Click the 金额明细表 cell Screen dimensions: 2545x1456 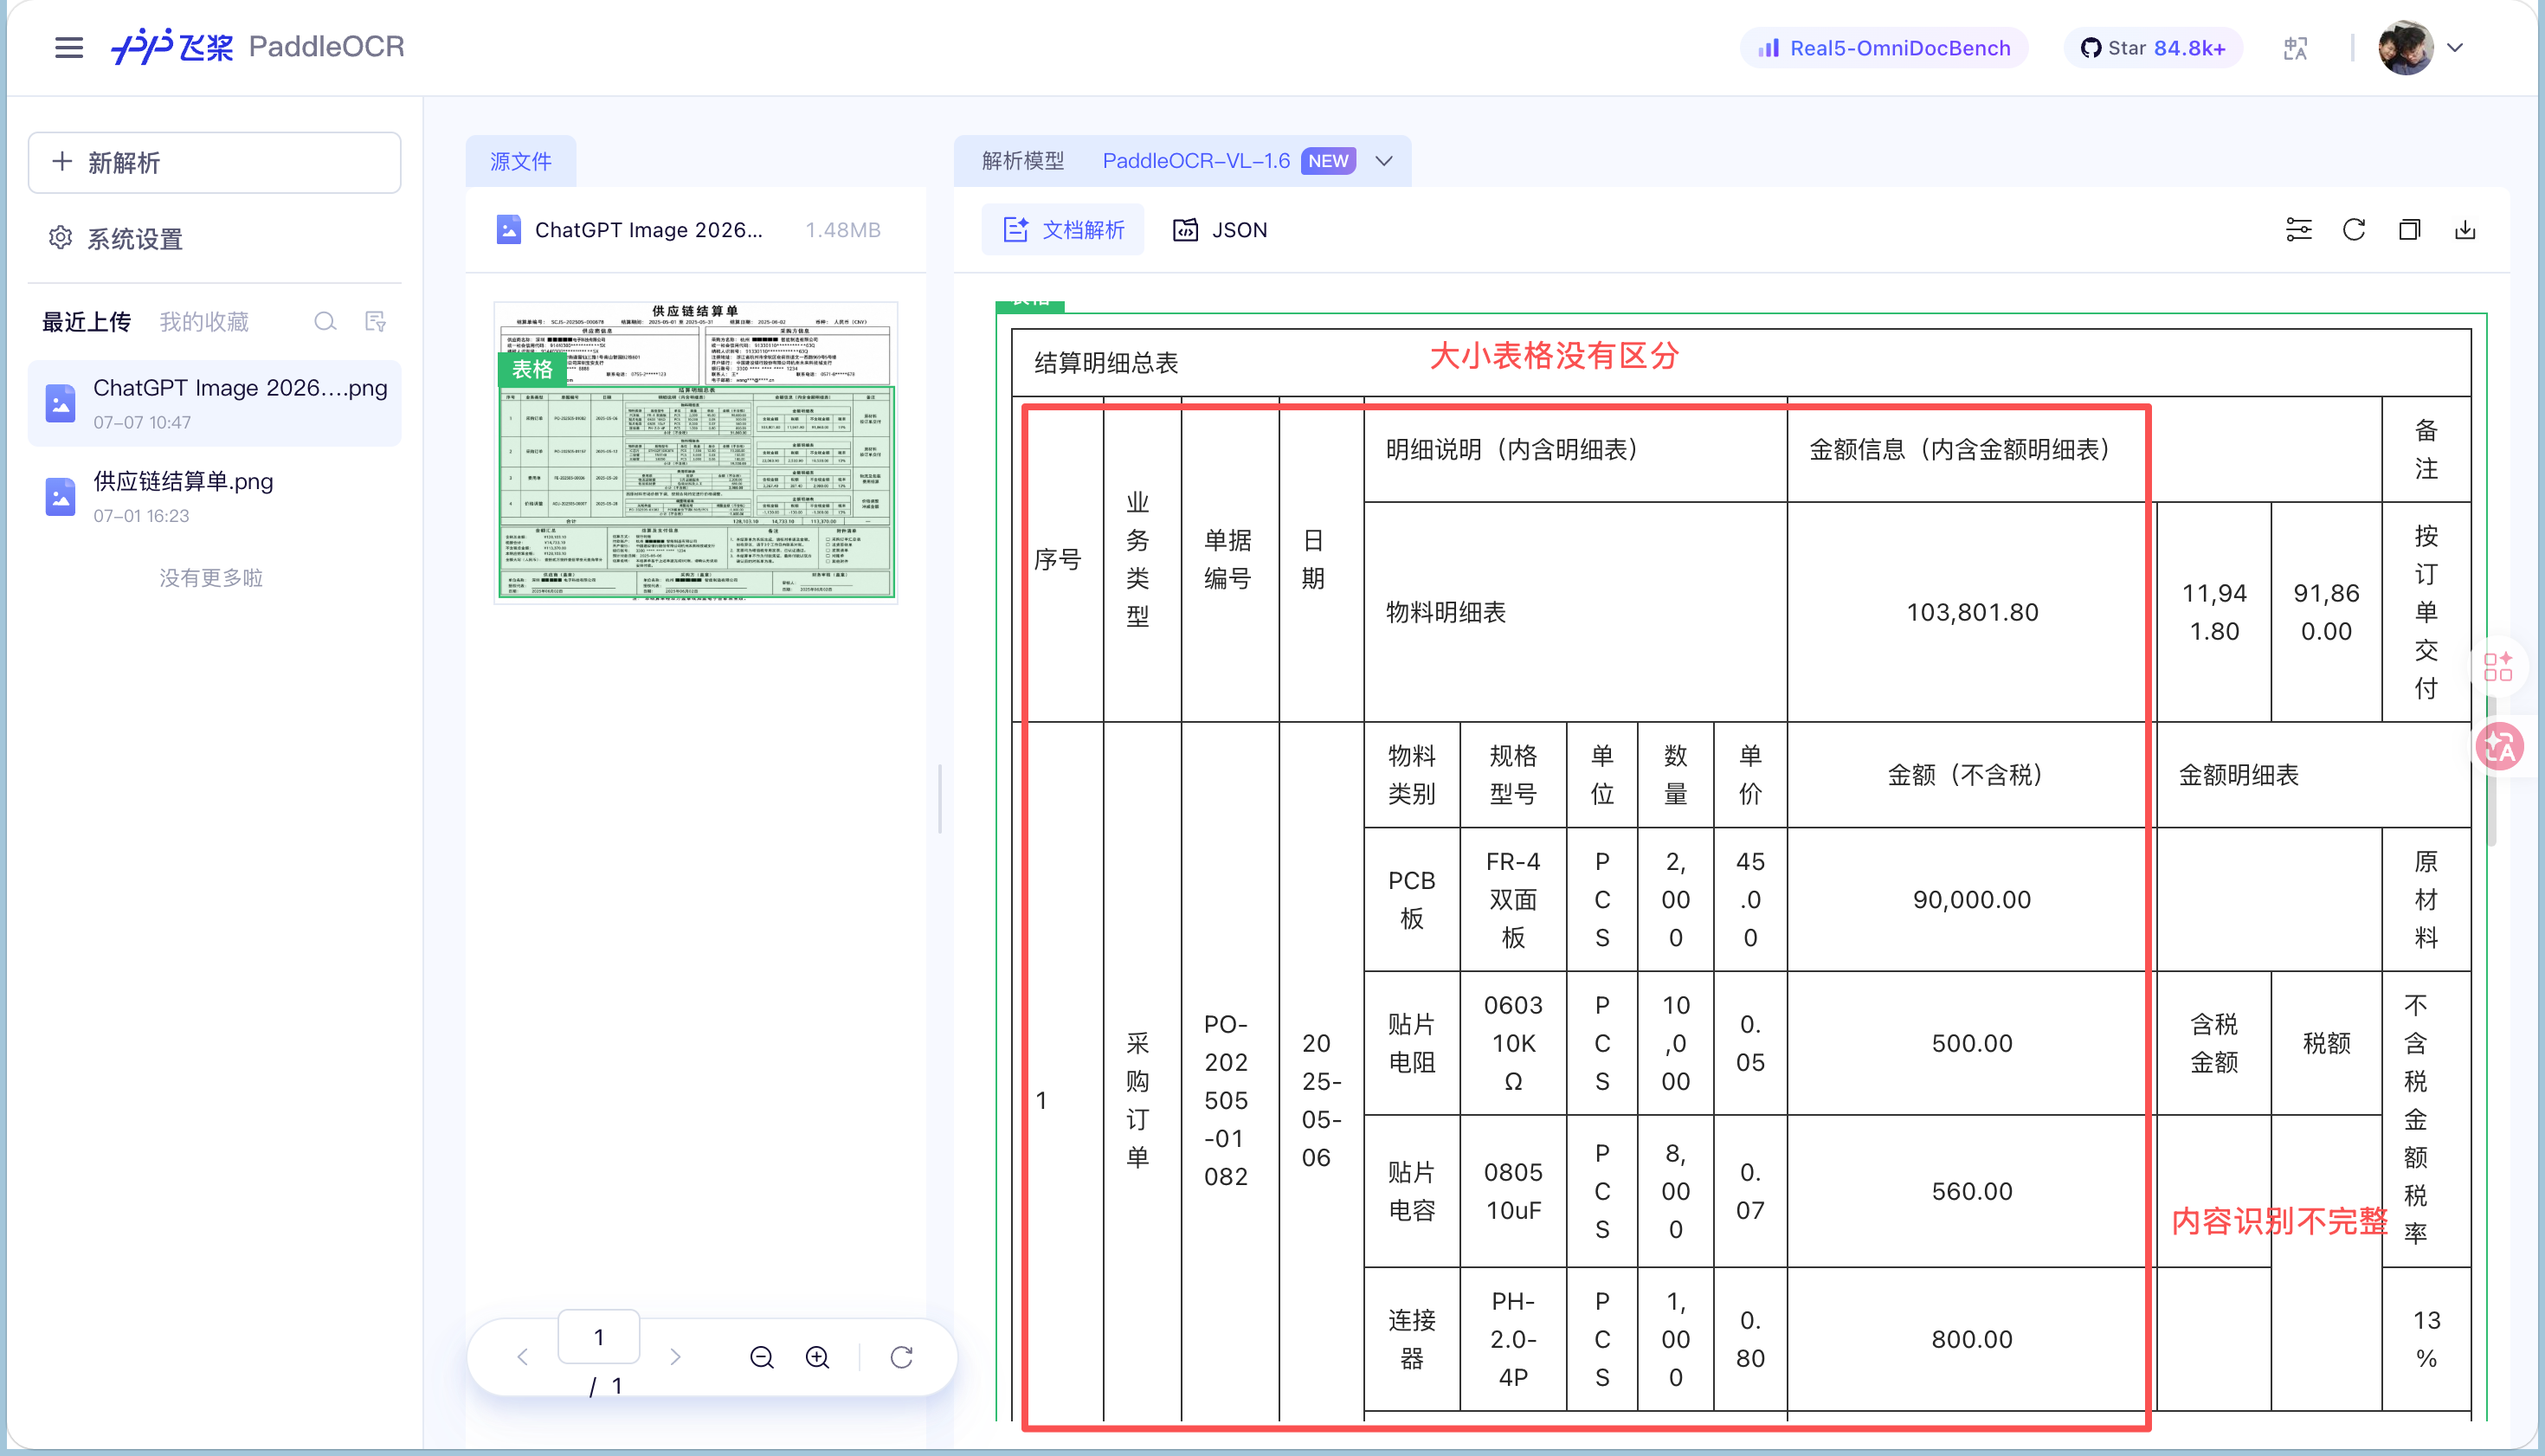[2314, 775]
